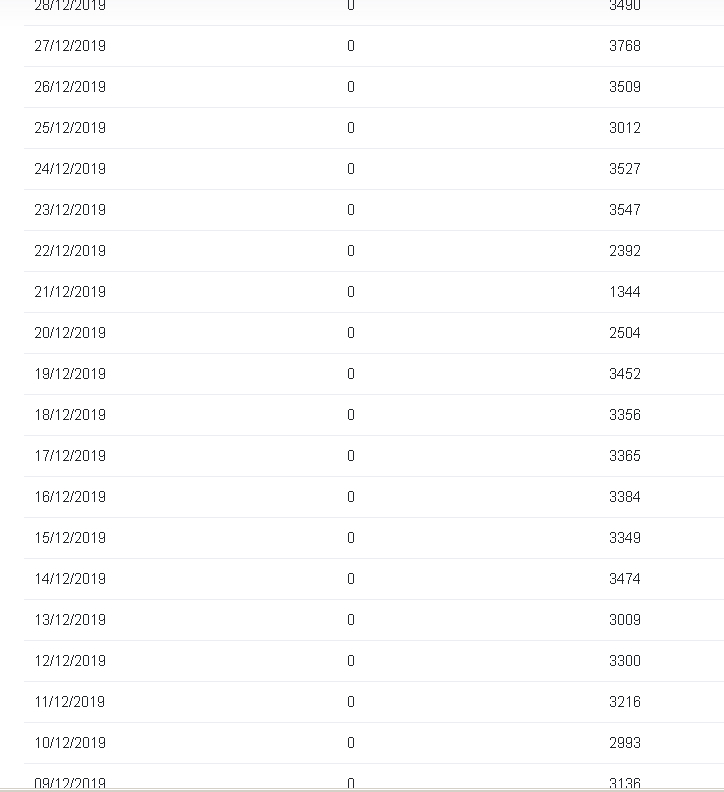Click the value 3365
Image resolution: width=724 pixels, height=792 pixels.
pyautogui.click(x=624, y=456)
